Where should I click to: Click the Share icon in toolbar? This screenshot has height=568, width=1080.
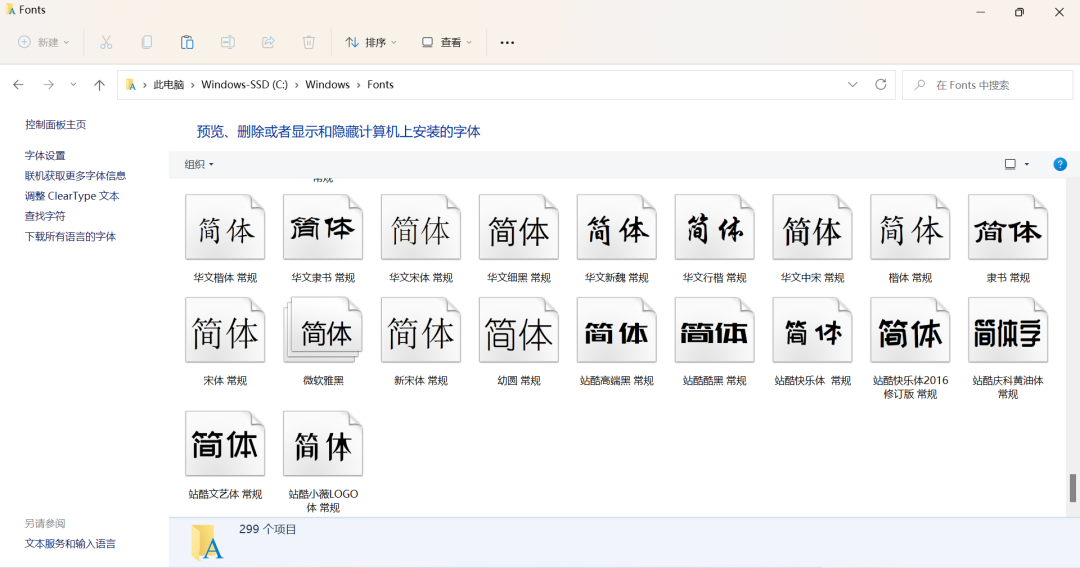coord(268,43)
